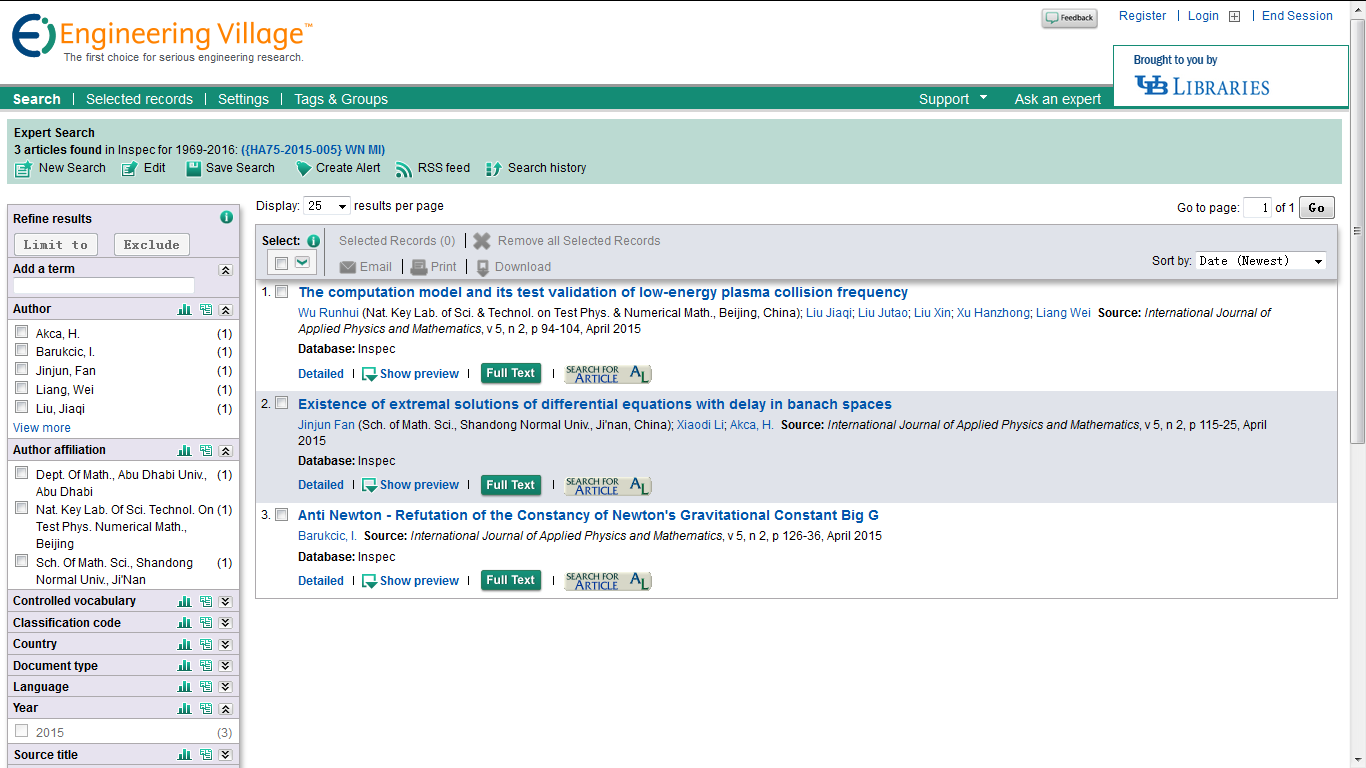Screen dimensions: 1366x768
Task: Click the Go to page number field
Action: [1257, 208]
